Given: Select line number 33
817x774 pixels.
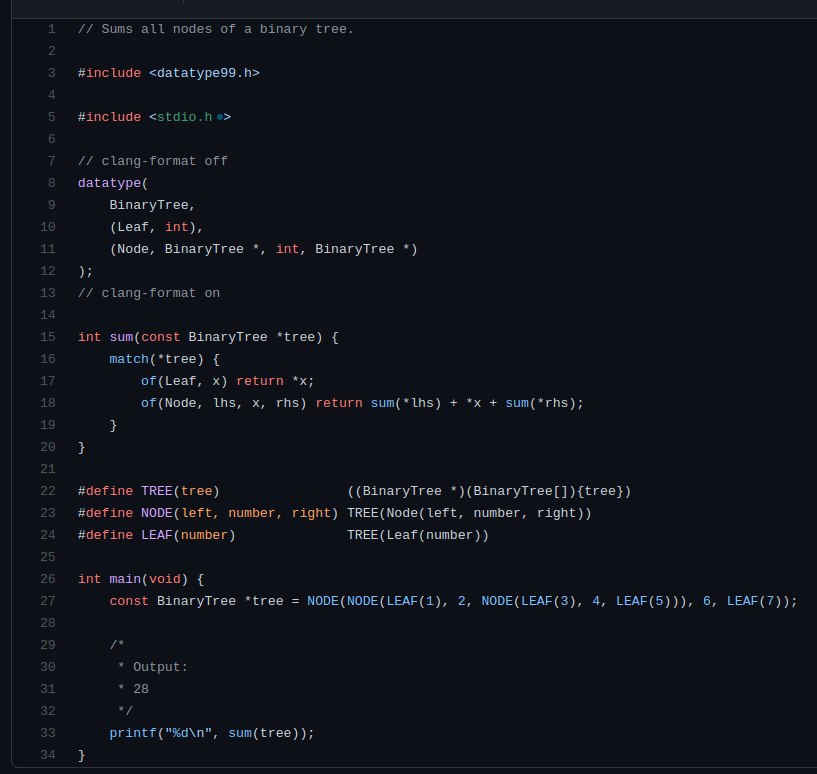Looking at the screenshot, I should [48, 733].
